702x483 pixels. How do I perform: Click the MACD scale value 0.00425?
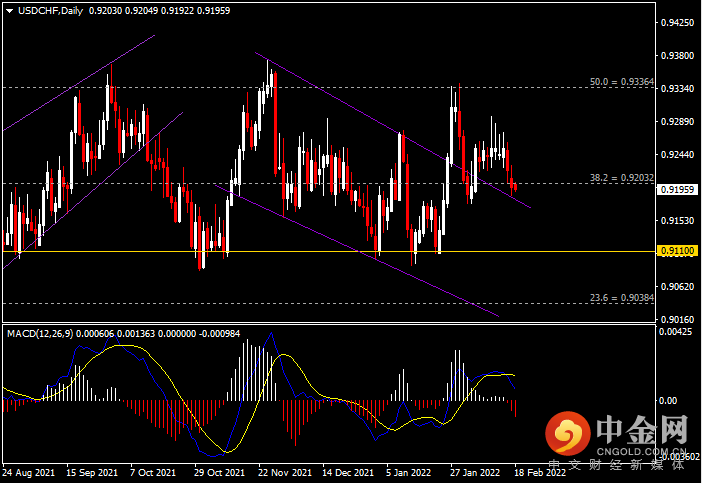pos(675,332)
